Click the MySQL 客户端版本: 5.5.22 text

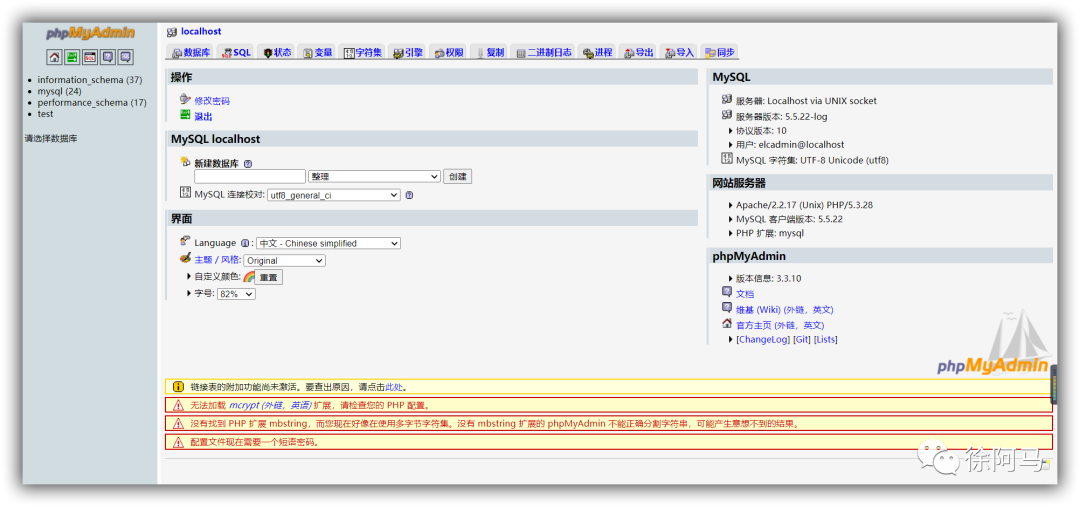[789, 219]
